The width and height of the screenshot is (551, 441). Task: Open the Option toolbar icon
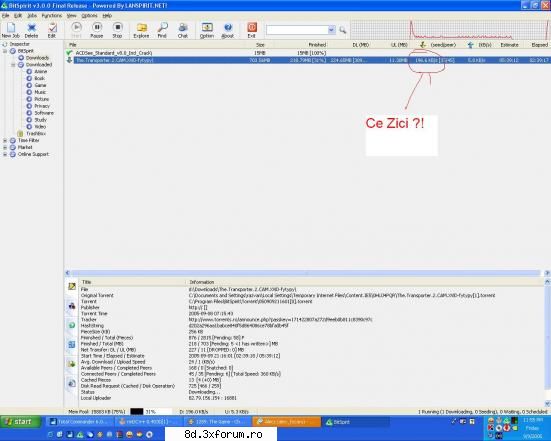tap(207, 30)
